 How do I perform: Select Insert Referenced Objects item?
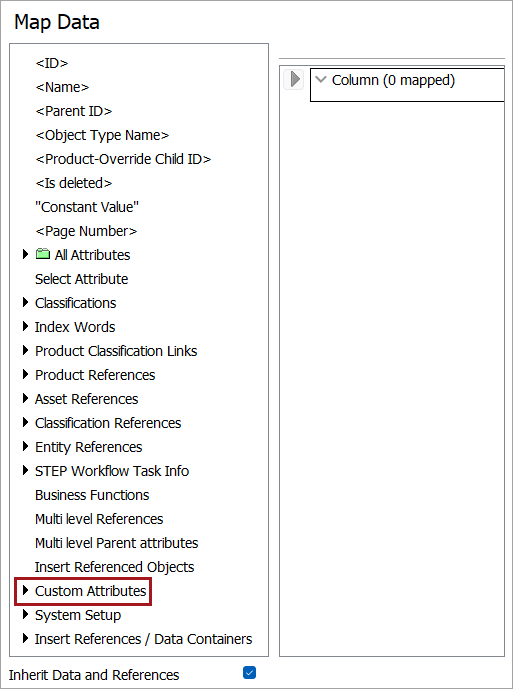point(115,567)
